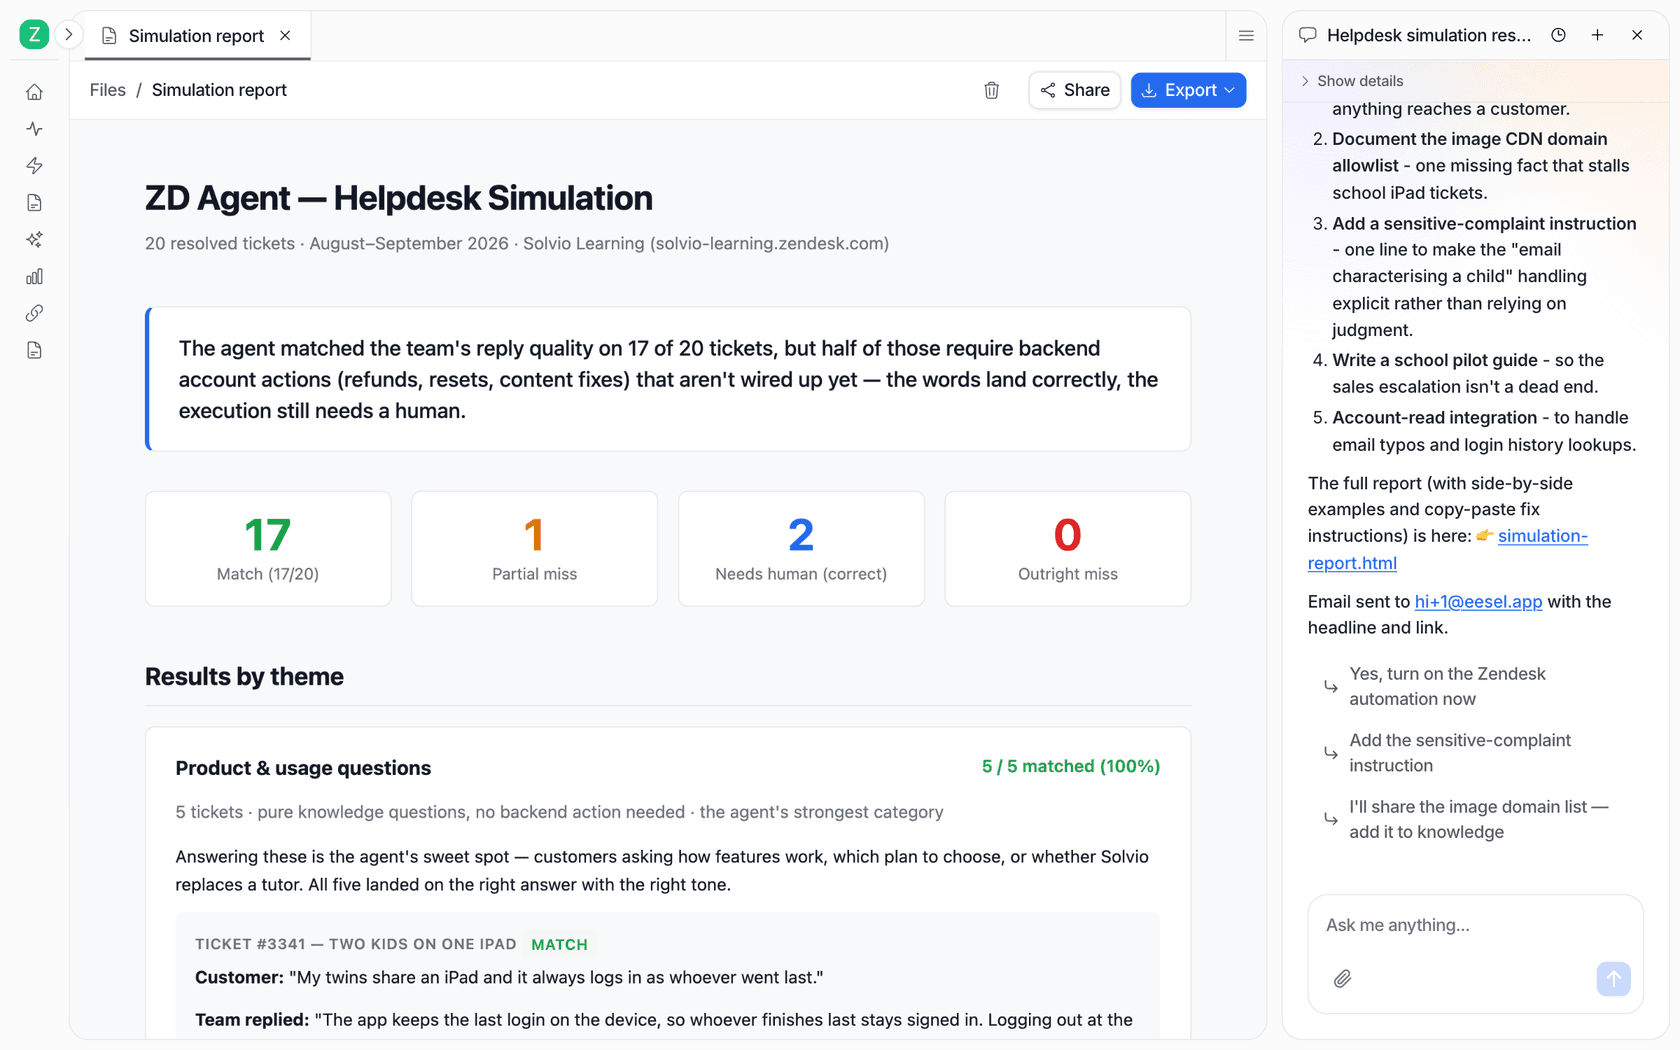Attach a file with the paperclip icon
Screen dimensions: 1680x1050
click(1342, 979)
